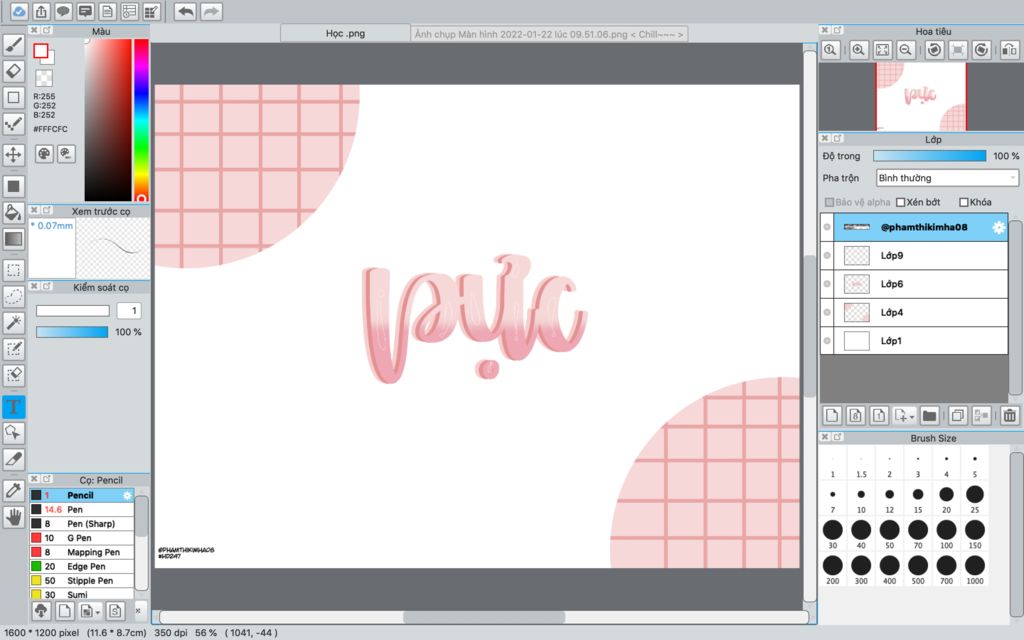Screen dimensions: 1024x640
Task: Zoom in using the navigator magnifier plus
Action: (x=859, y=50)
